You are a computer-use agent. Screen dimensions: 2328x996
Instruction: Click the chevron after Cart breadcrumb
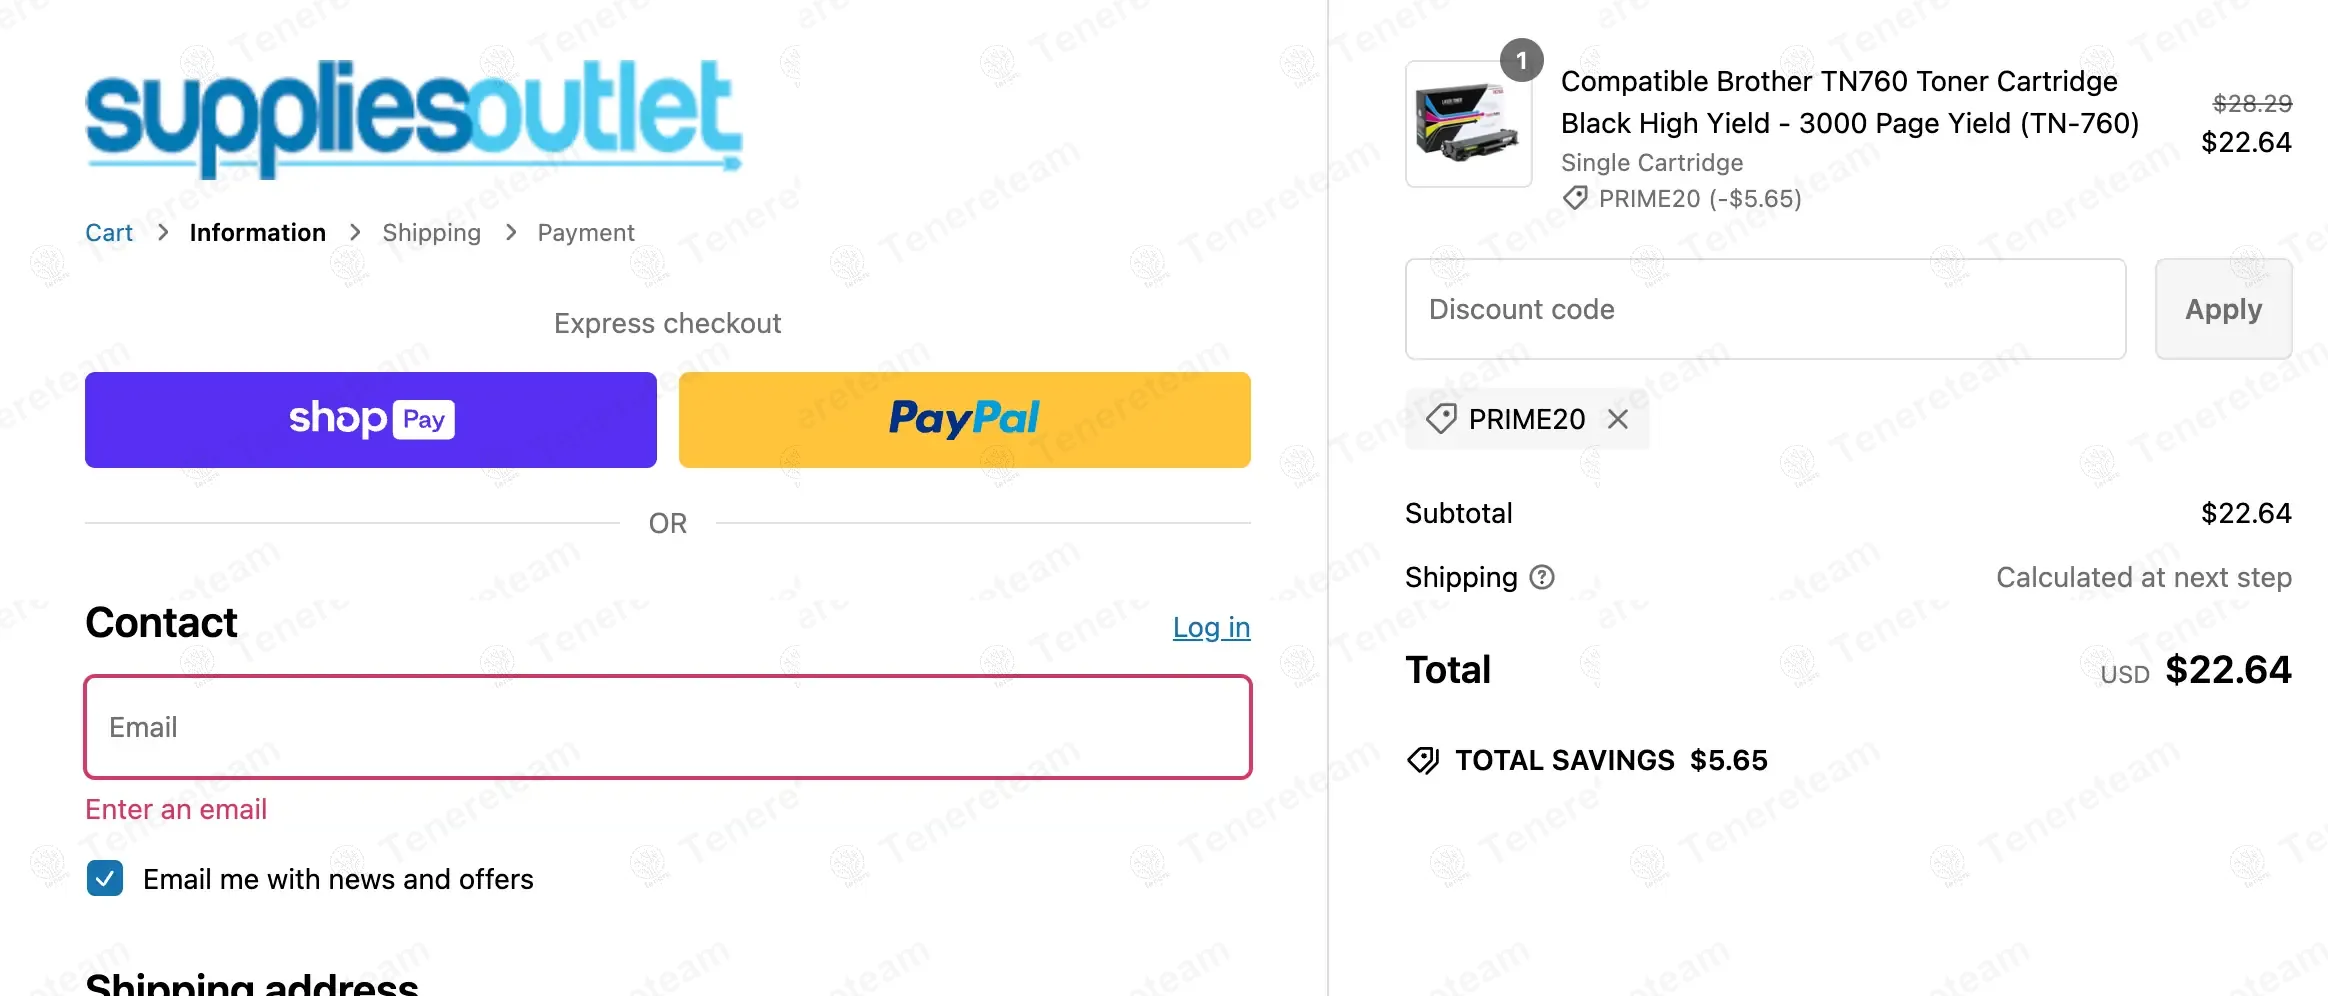163,233
